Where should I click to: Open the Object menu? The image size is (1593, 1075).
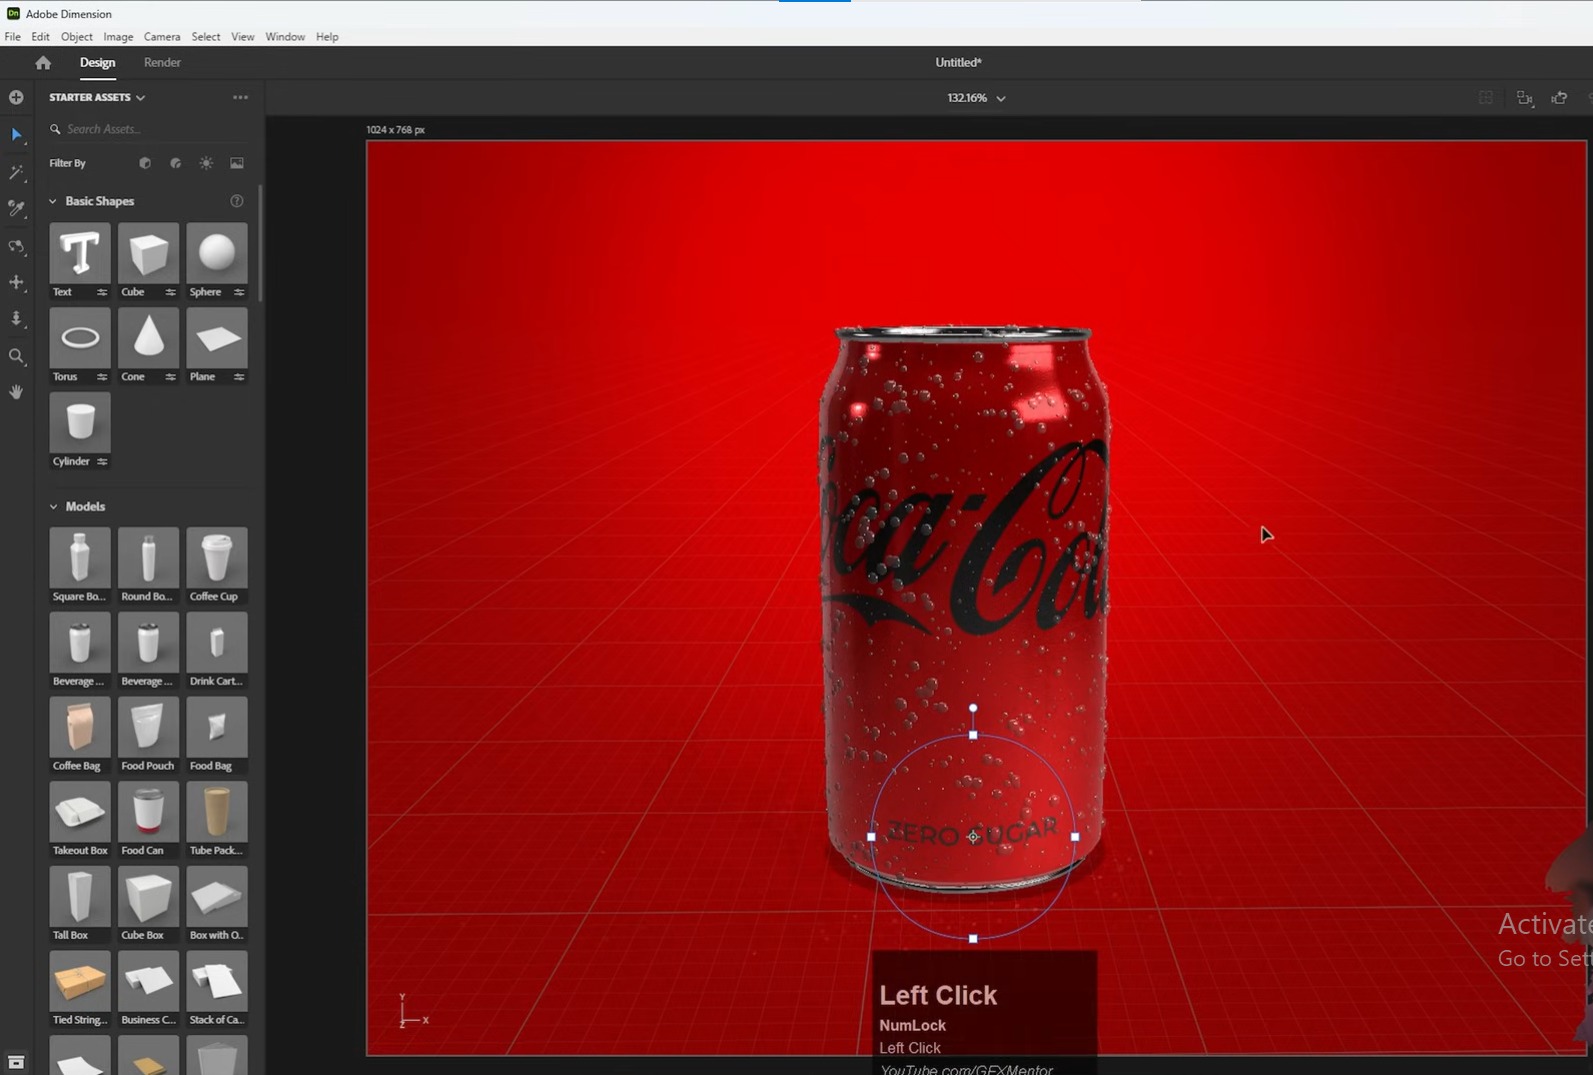(x=76, y=37)
